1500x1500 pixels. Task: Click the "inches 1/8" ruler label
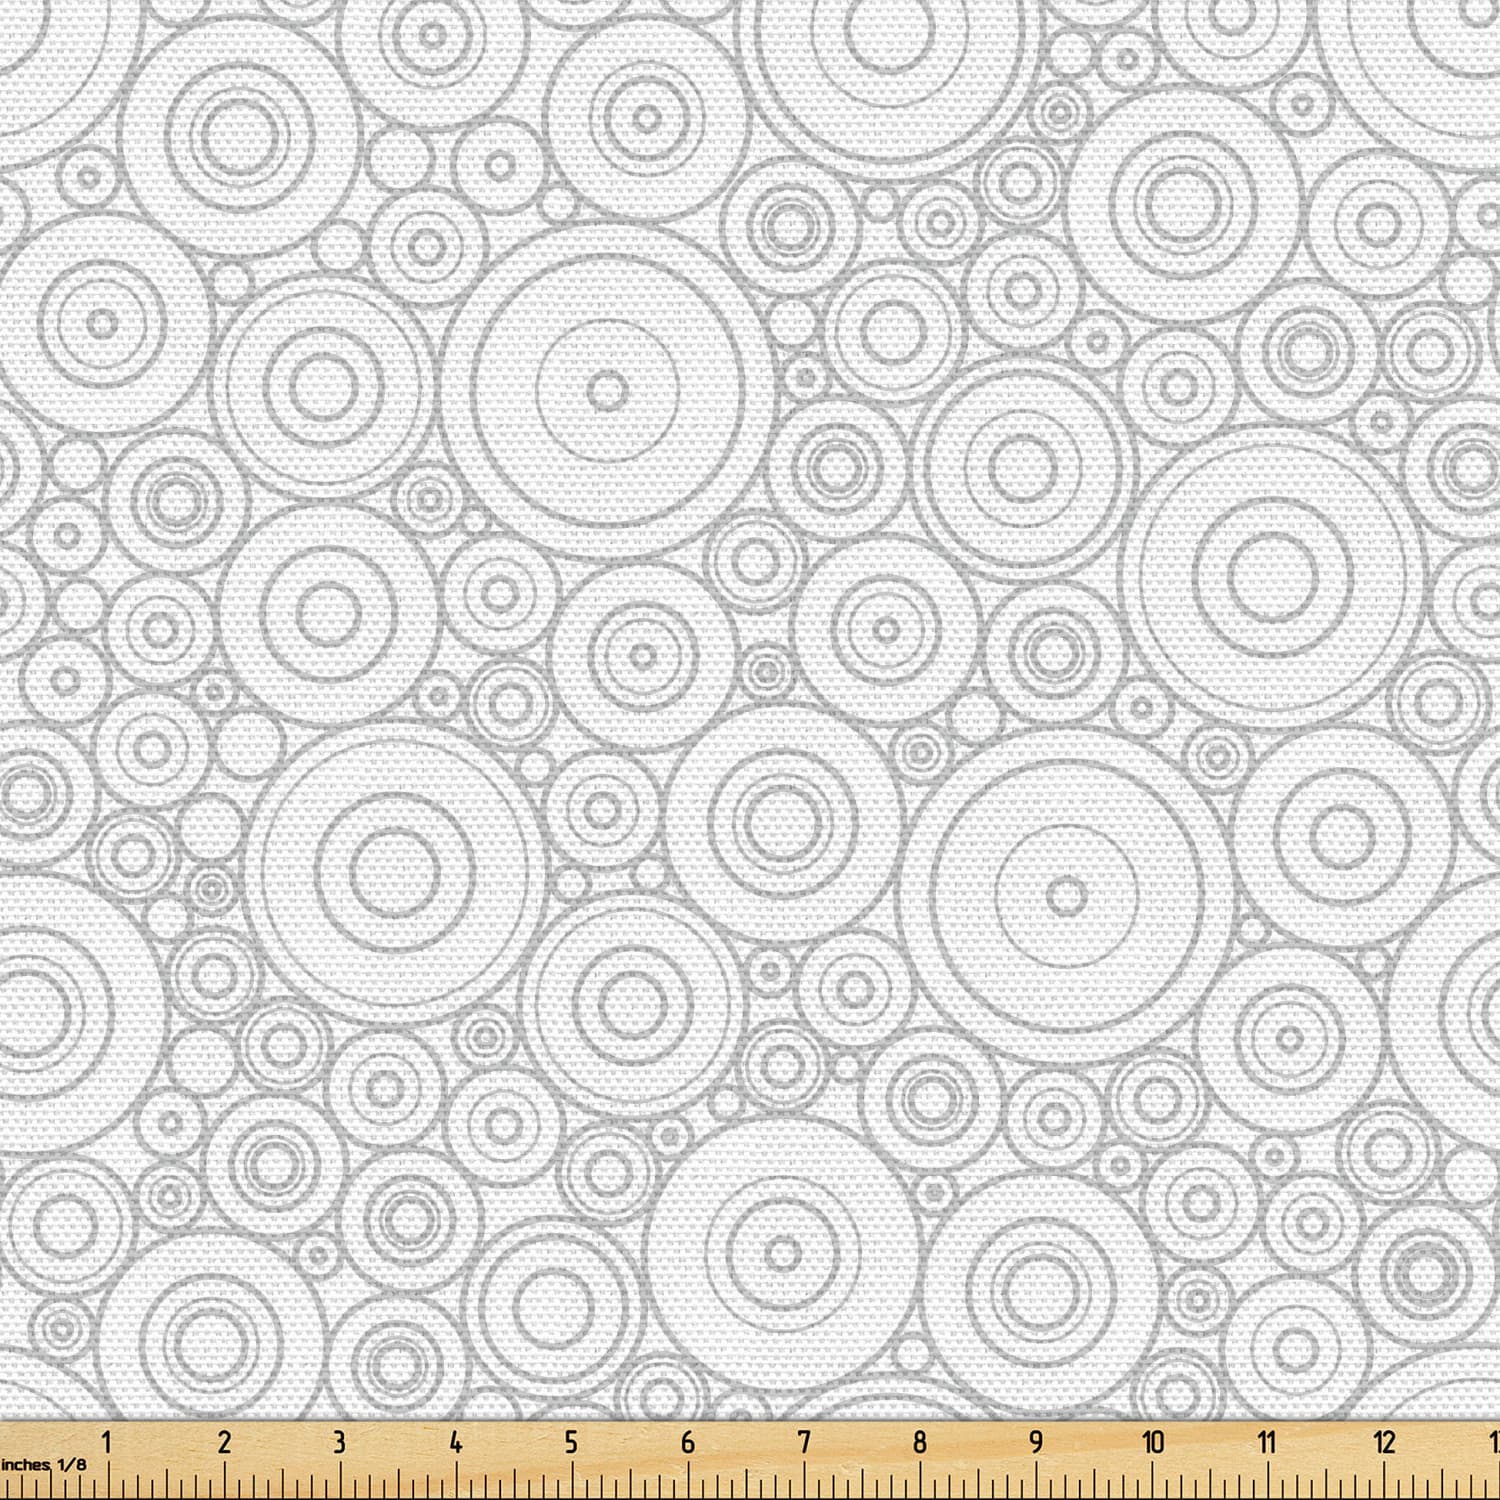tap(44, 1465)
